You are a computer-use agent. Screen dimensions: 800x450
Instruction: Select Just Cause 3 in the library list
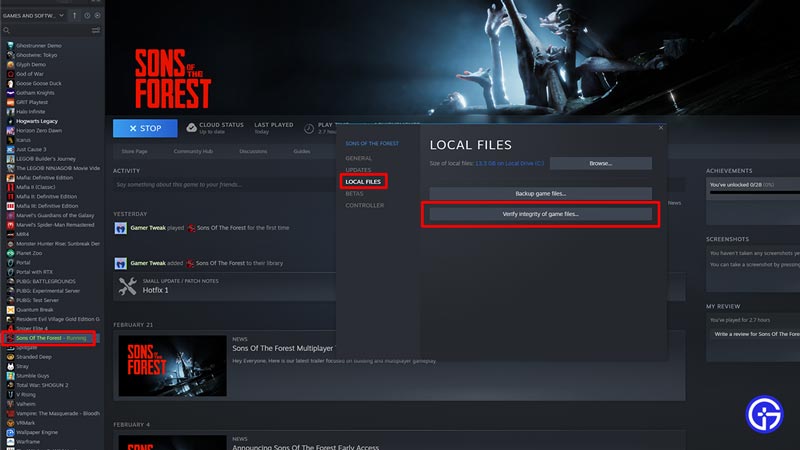point(31,149)
